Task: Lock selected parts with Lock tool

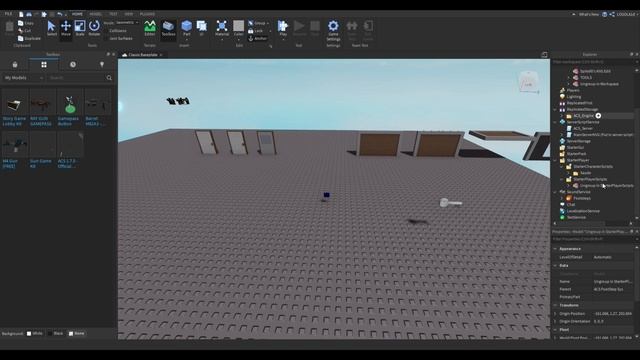Action: point(256,31)
